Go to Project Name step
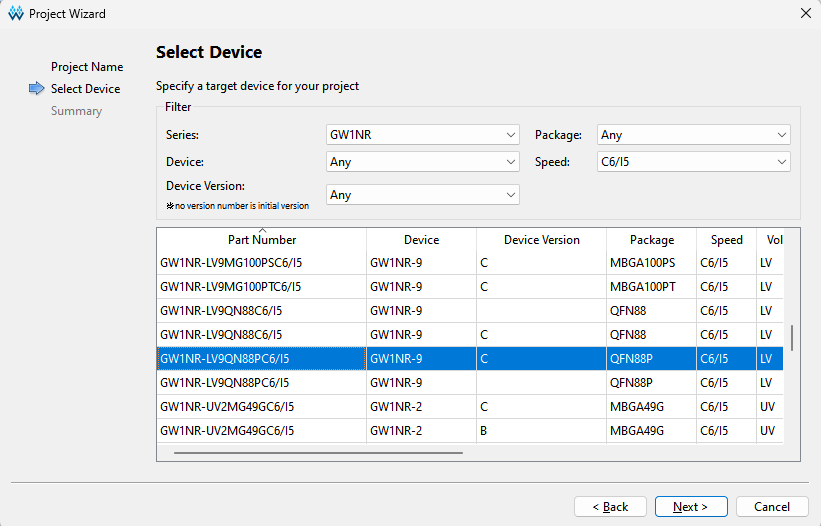821x526 pixels. point(87,67)
